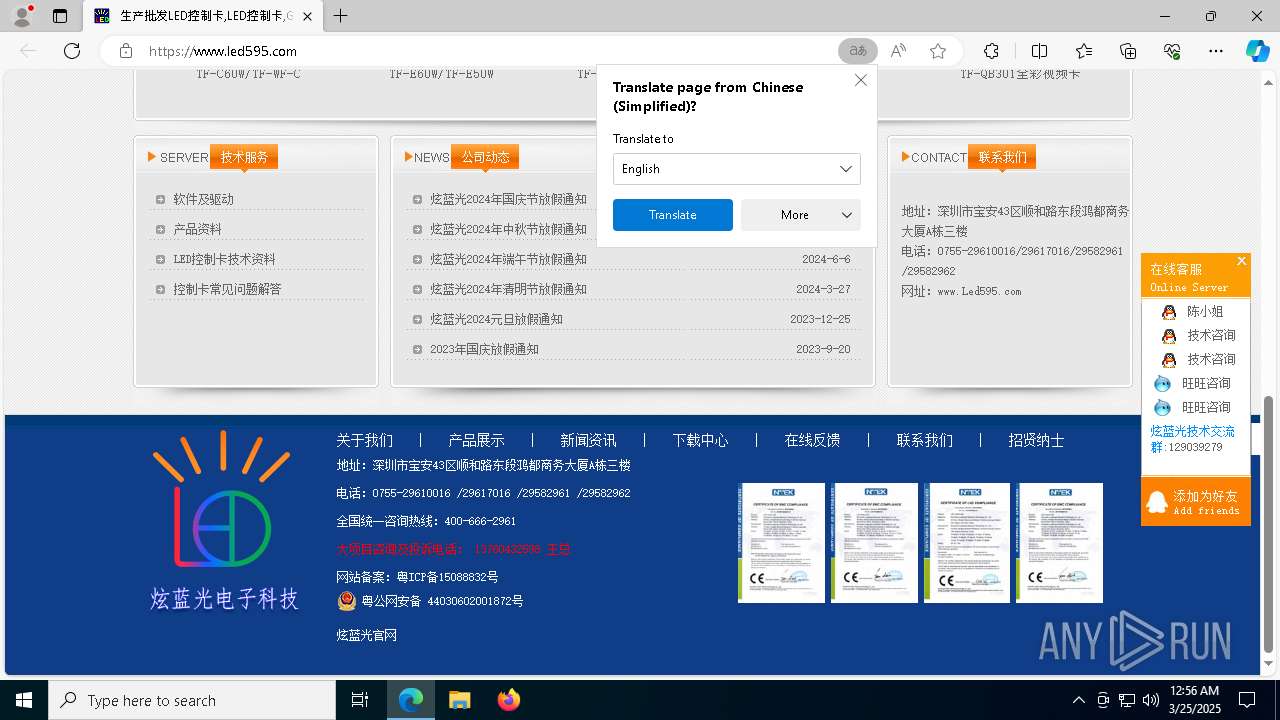Click the last CE certificate thumbnail
This screenshot has width=1280, height=720.
tap(1059, 543)
